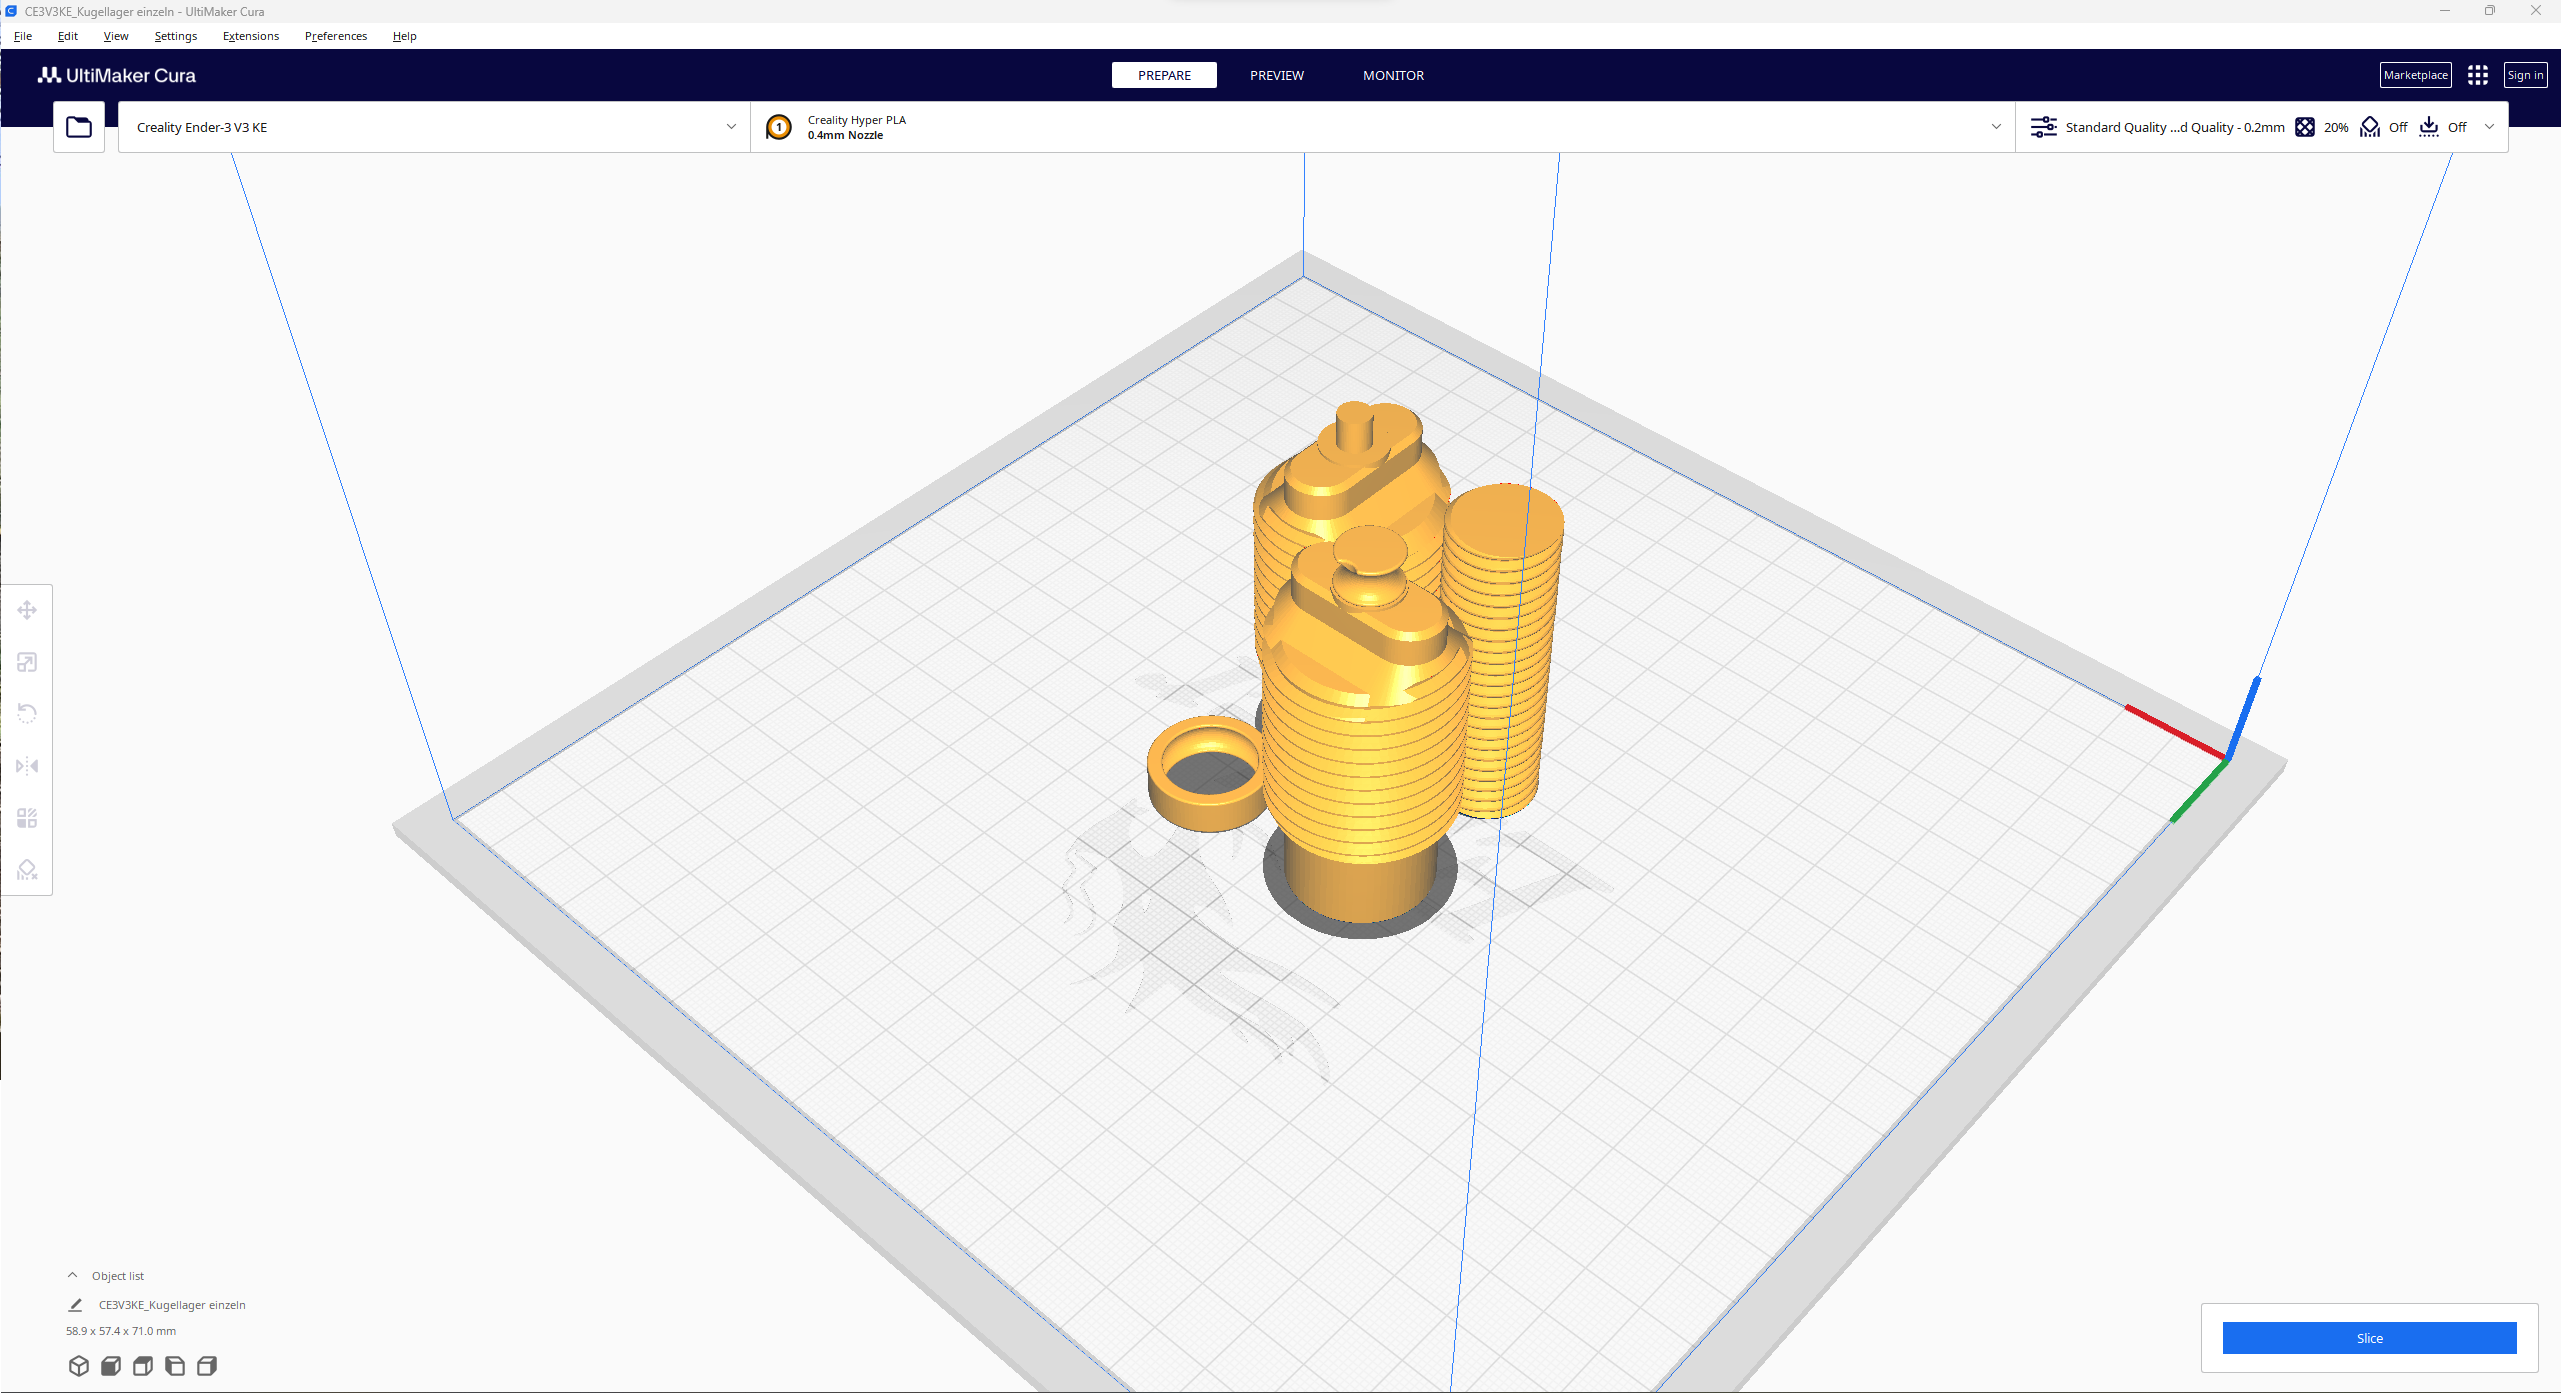
Task: Open the apps grid icon
Action: tap(2478, 75)
